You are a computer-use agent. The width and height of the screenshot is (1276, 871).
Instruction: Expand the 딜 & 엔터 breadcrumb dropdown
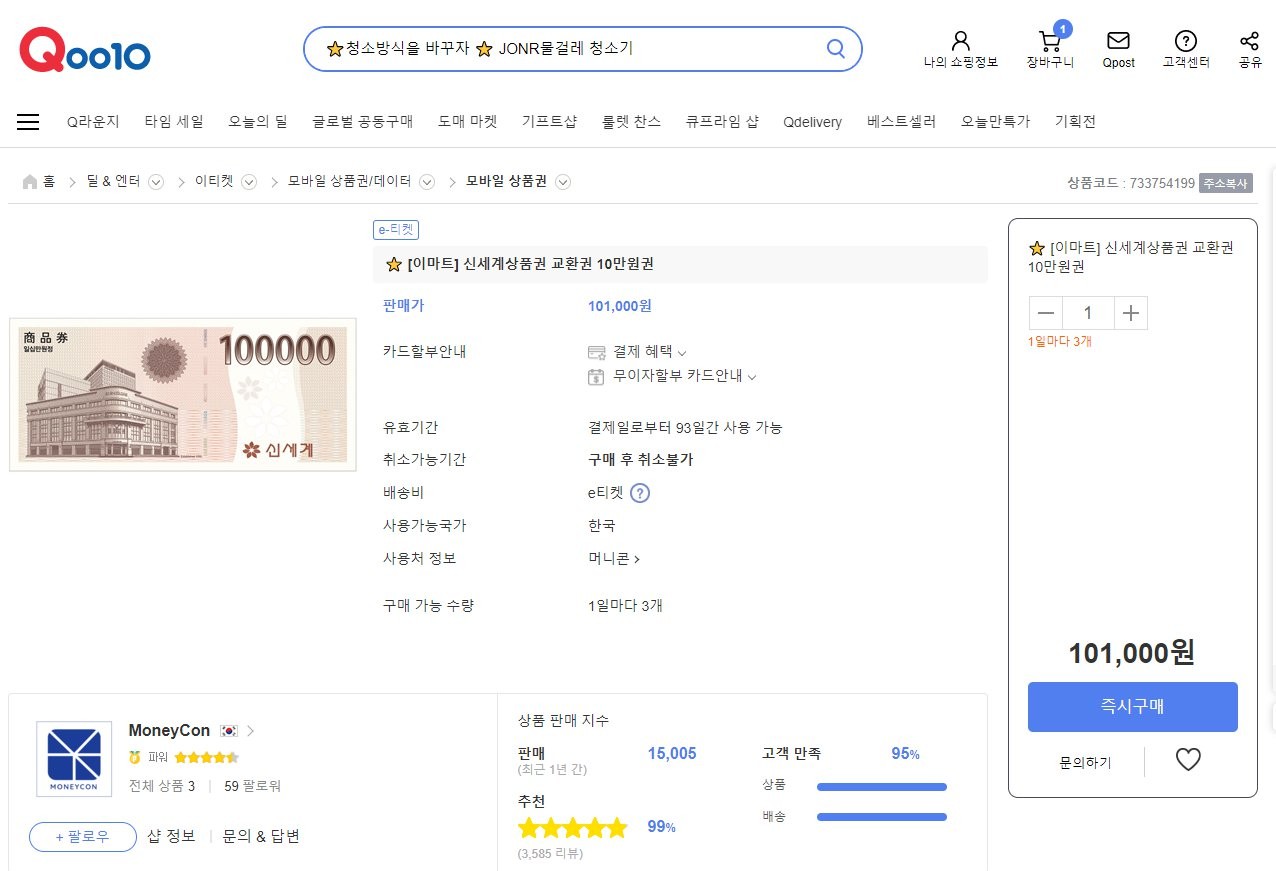(156, 182)
